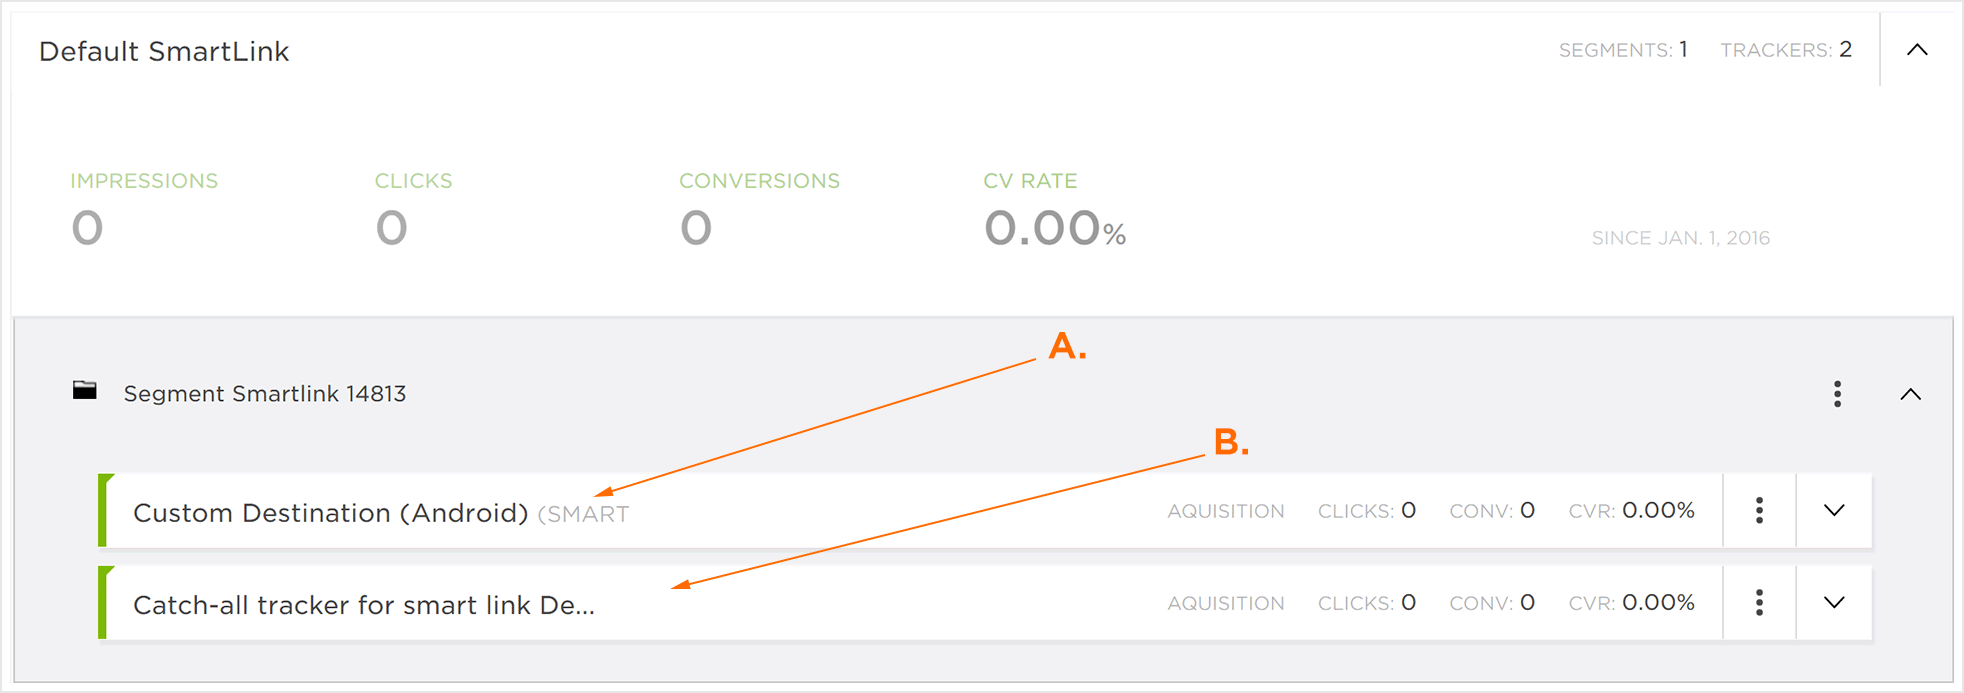
Task: Click the Segment Smartlink 14813 folder icon
Action: click(x=85, y=390)
